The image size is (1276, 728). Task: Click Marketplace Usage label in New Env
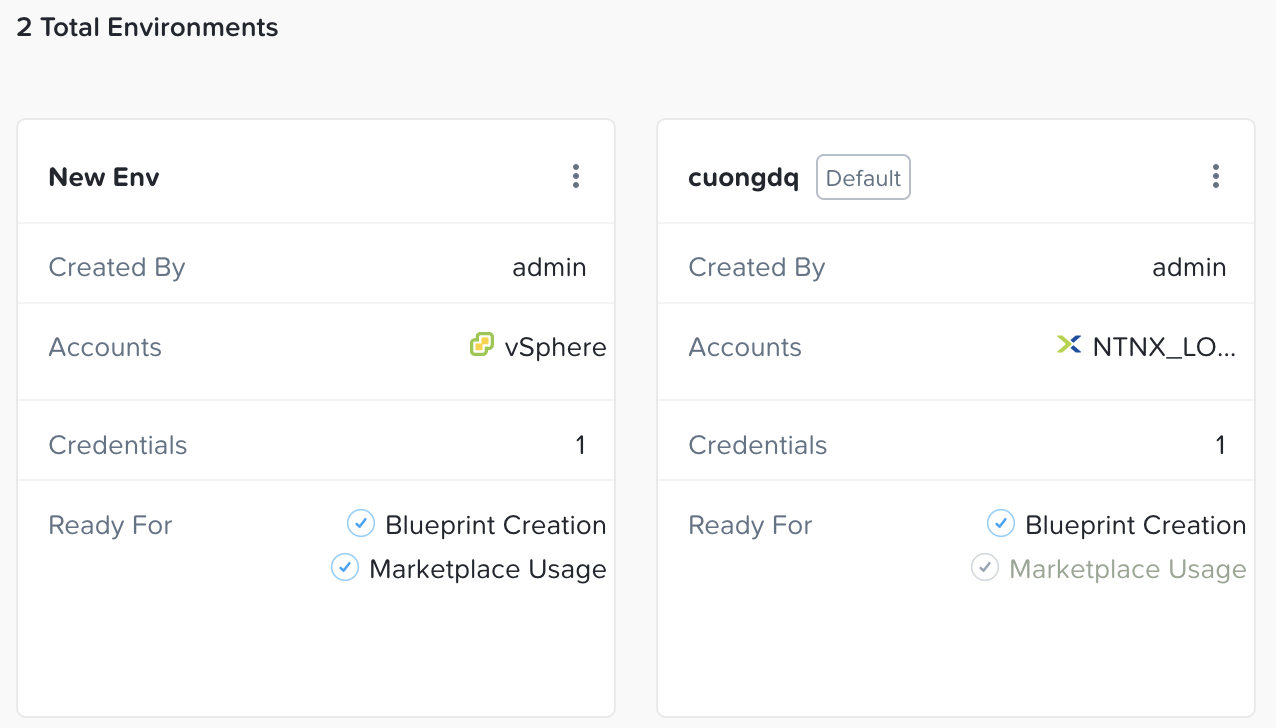click(488, 569)
